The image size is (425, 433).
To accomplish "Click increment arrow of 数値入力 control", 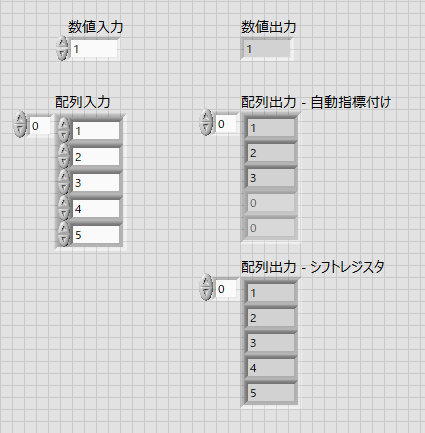I will (x=62, y=42).
